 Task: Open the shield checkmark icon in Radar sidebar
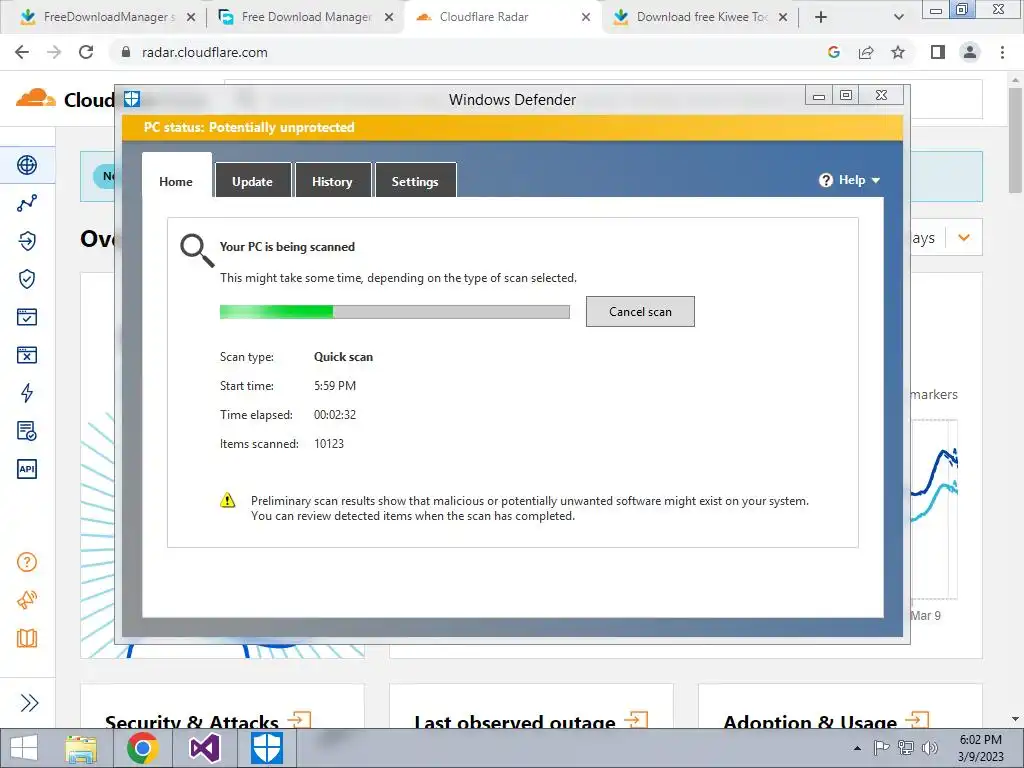tap(27, 279)
